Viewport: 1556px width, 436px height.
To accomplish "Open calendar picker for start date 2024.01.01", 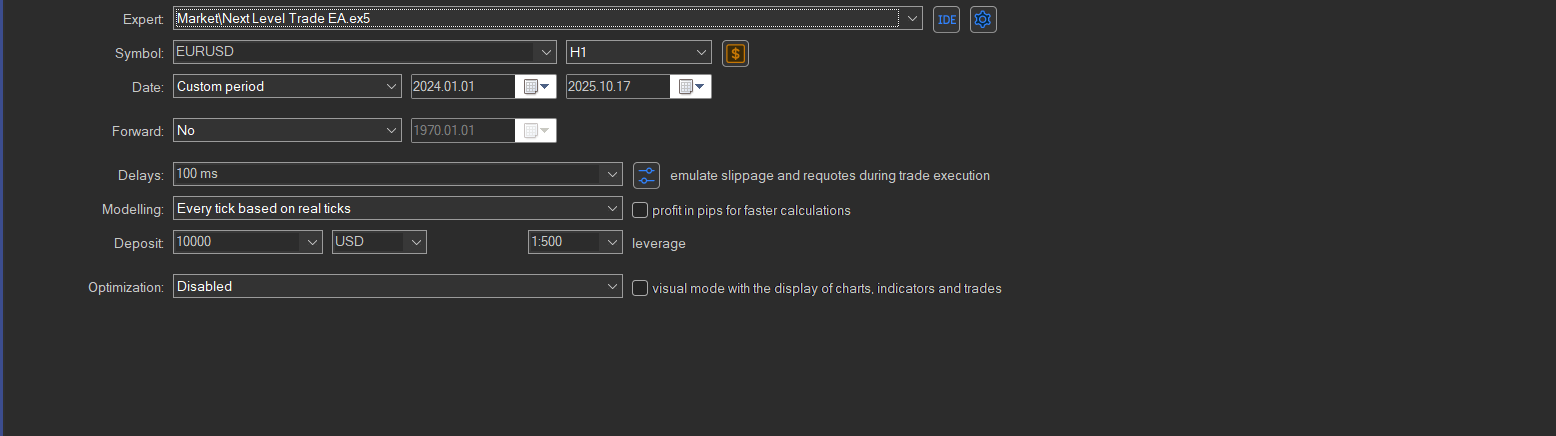I will click(536, 87).
